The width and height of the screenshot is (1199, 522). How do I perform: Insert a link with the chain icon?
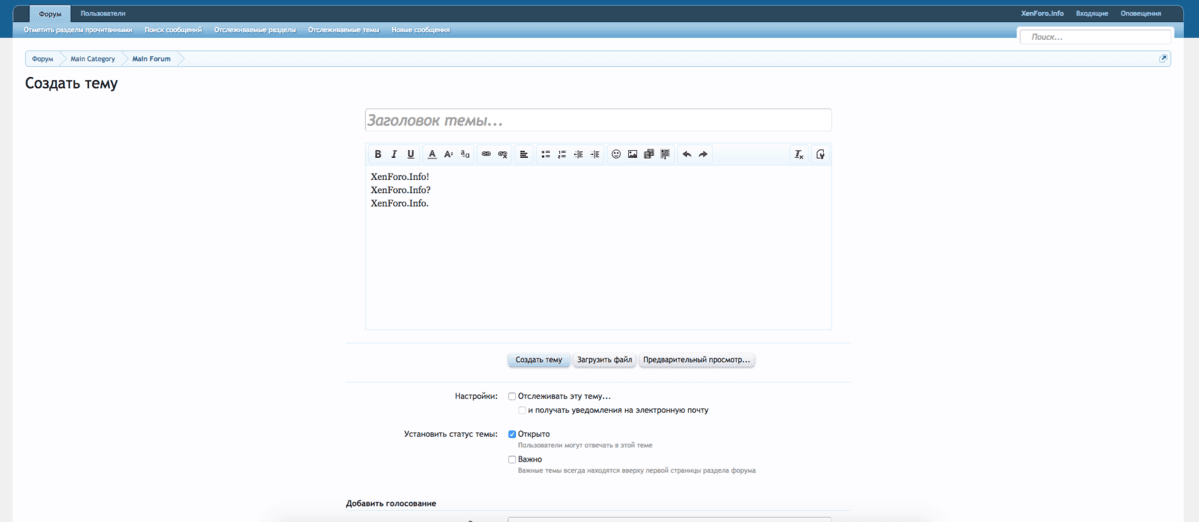(x=486, y=154)
